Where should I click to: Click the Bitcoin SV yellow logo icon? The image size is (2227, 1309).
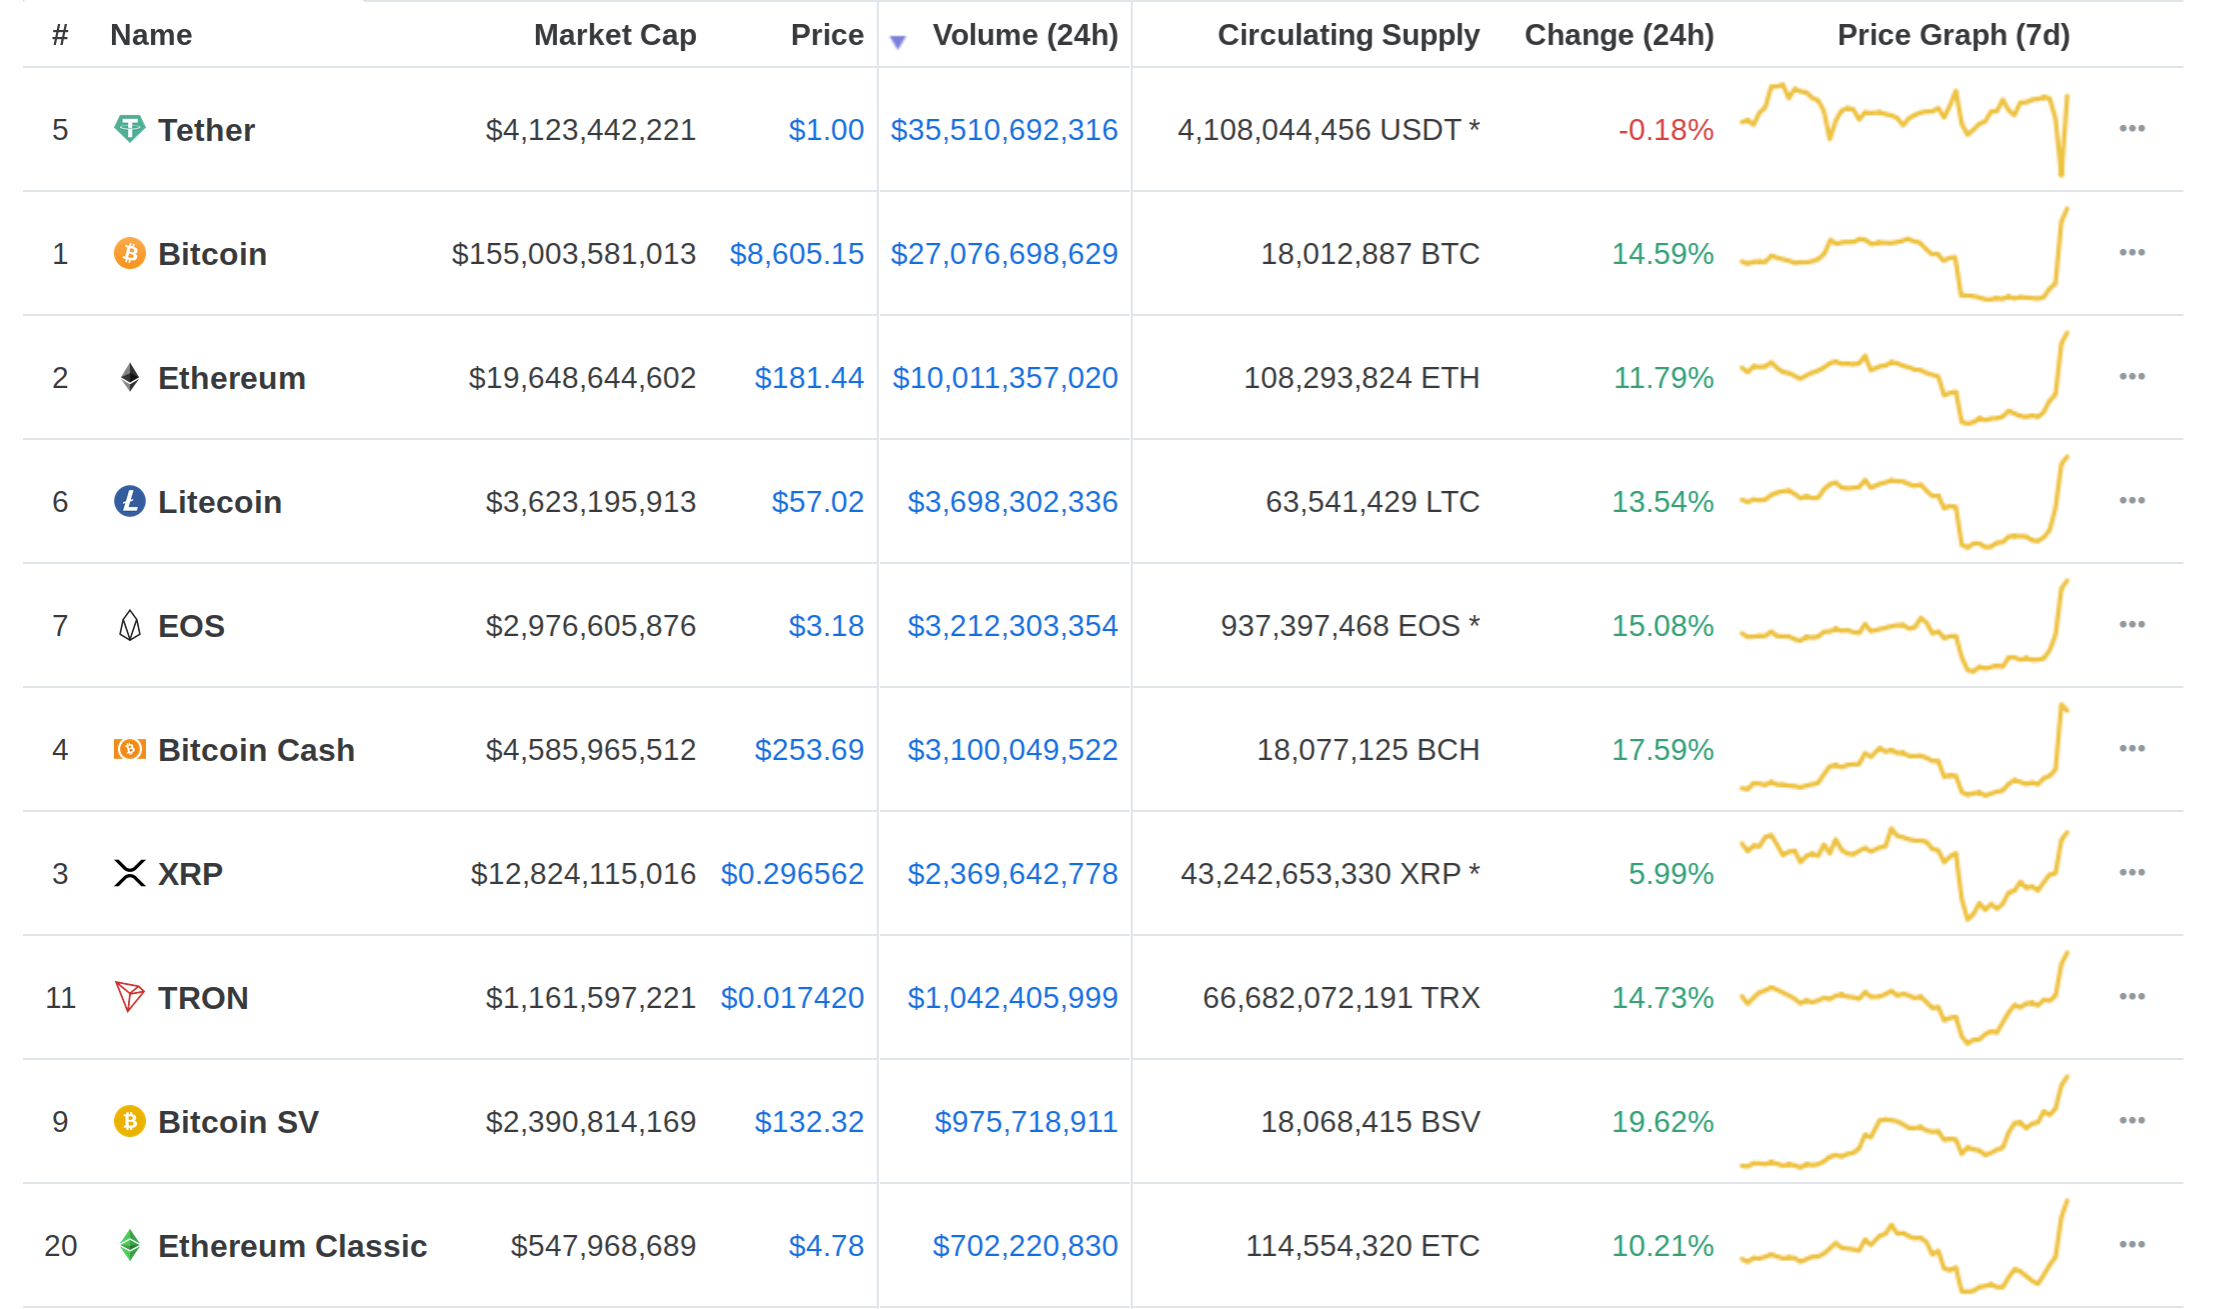(x=129, y=1121)
